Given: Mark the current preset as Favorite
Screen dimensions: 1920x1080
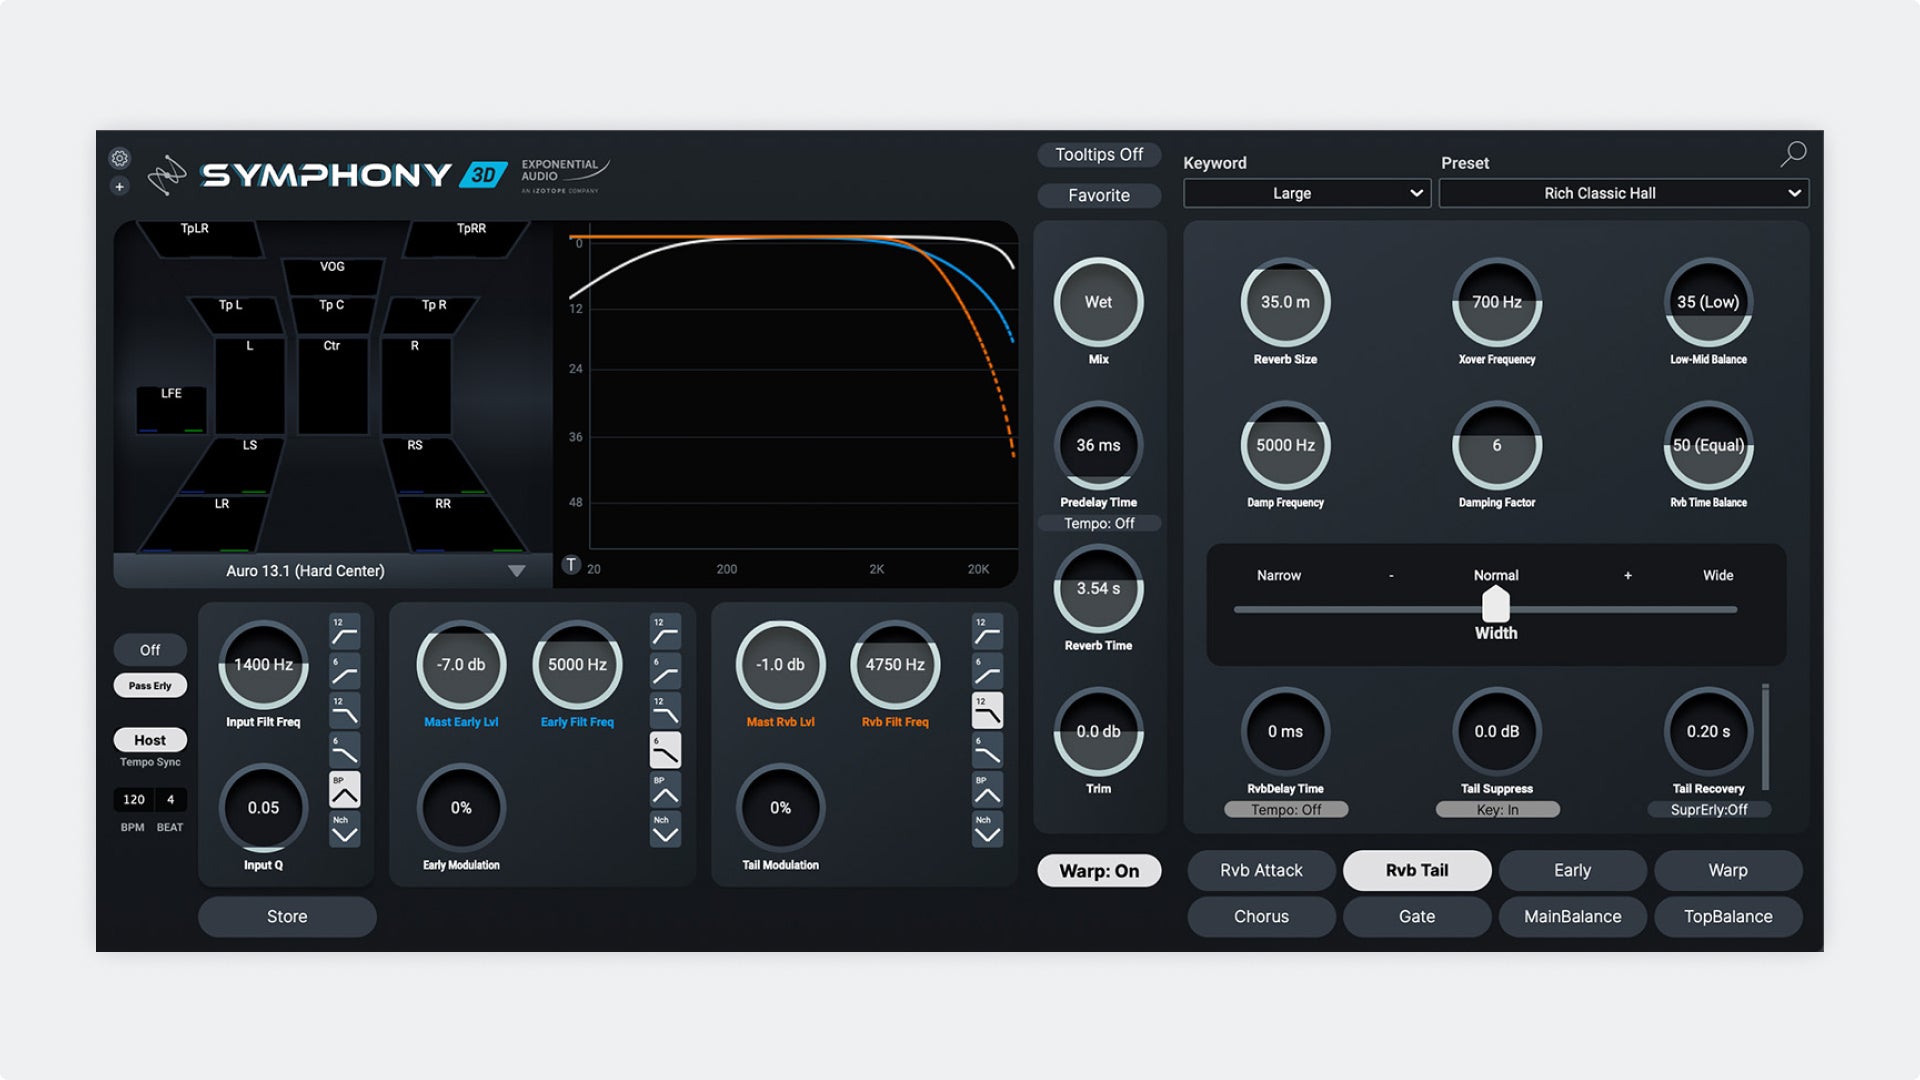Looking at the screenshot, I should pos(1098,195).
